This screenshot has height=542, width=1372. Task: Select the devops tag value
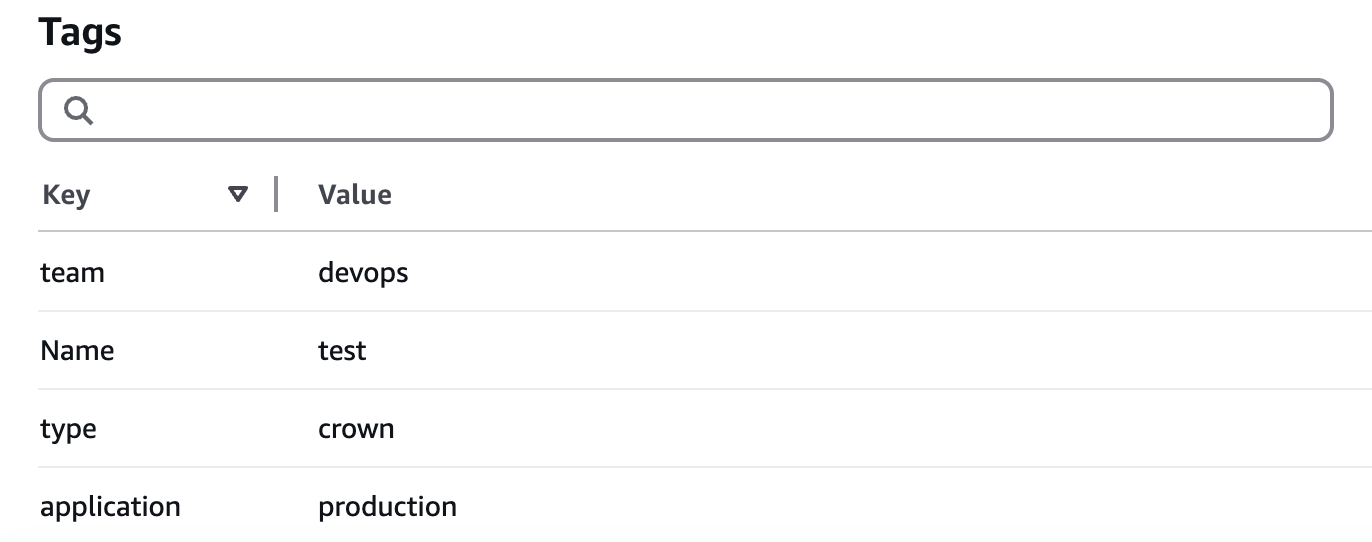363,272
